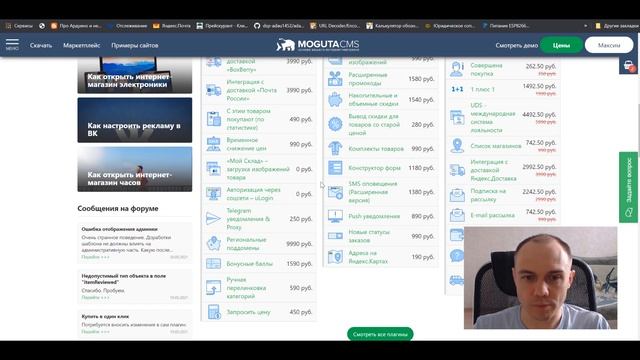640x360 pixels.
Task: Click the Смотреть демо link
Action: (517, 45)
